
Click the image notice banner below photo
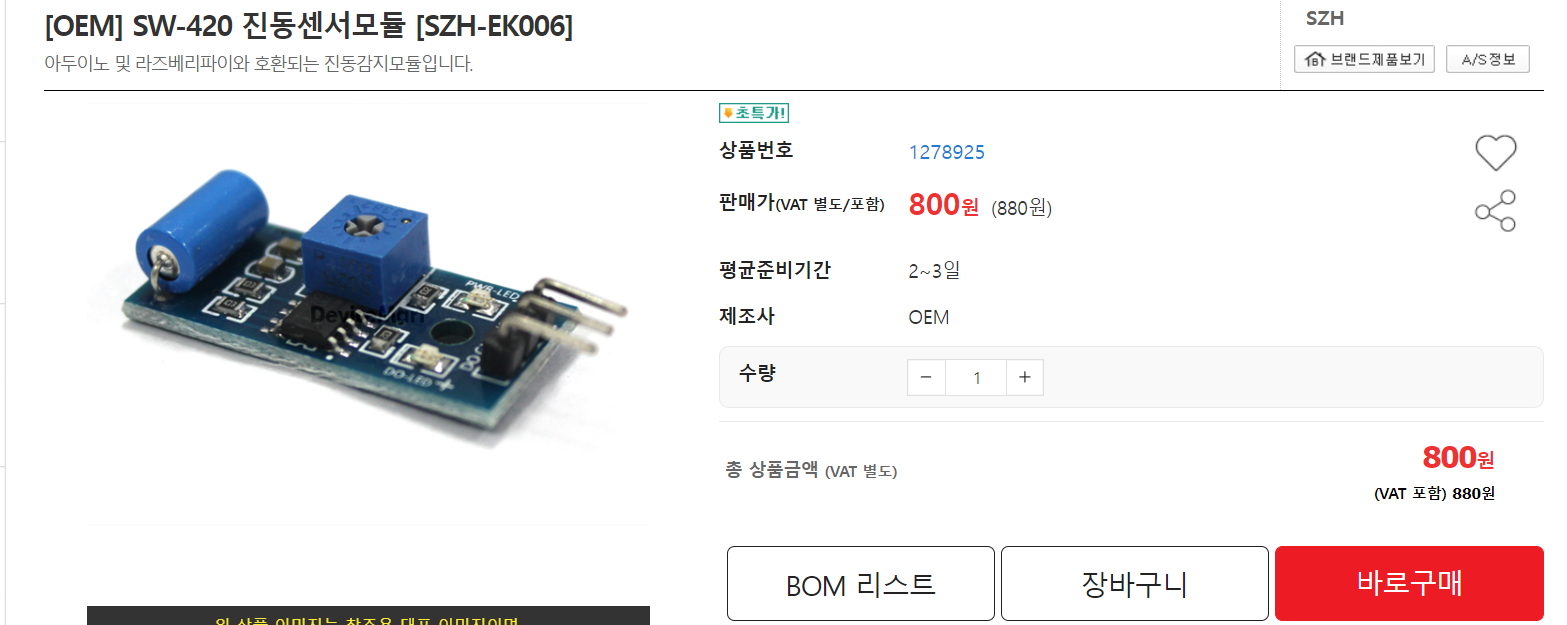[368, 616]
